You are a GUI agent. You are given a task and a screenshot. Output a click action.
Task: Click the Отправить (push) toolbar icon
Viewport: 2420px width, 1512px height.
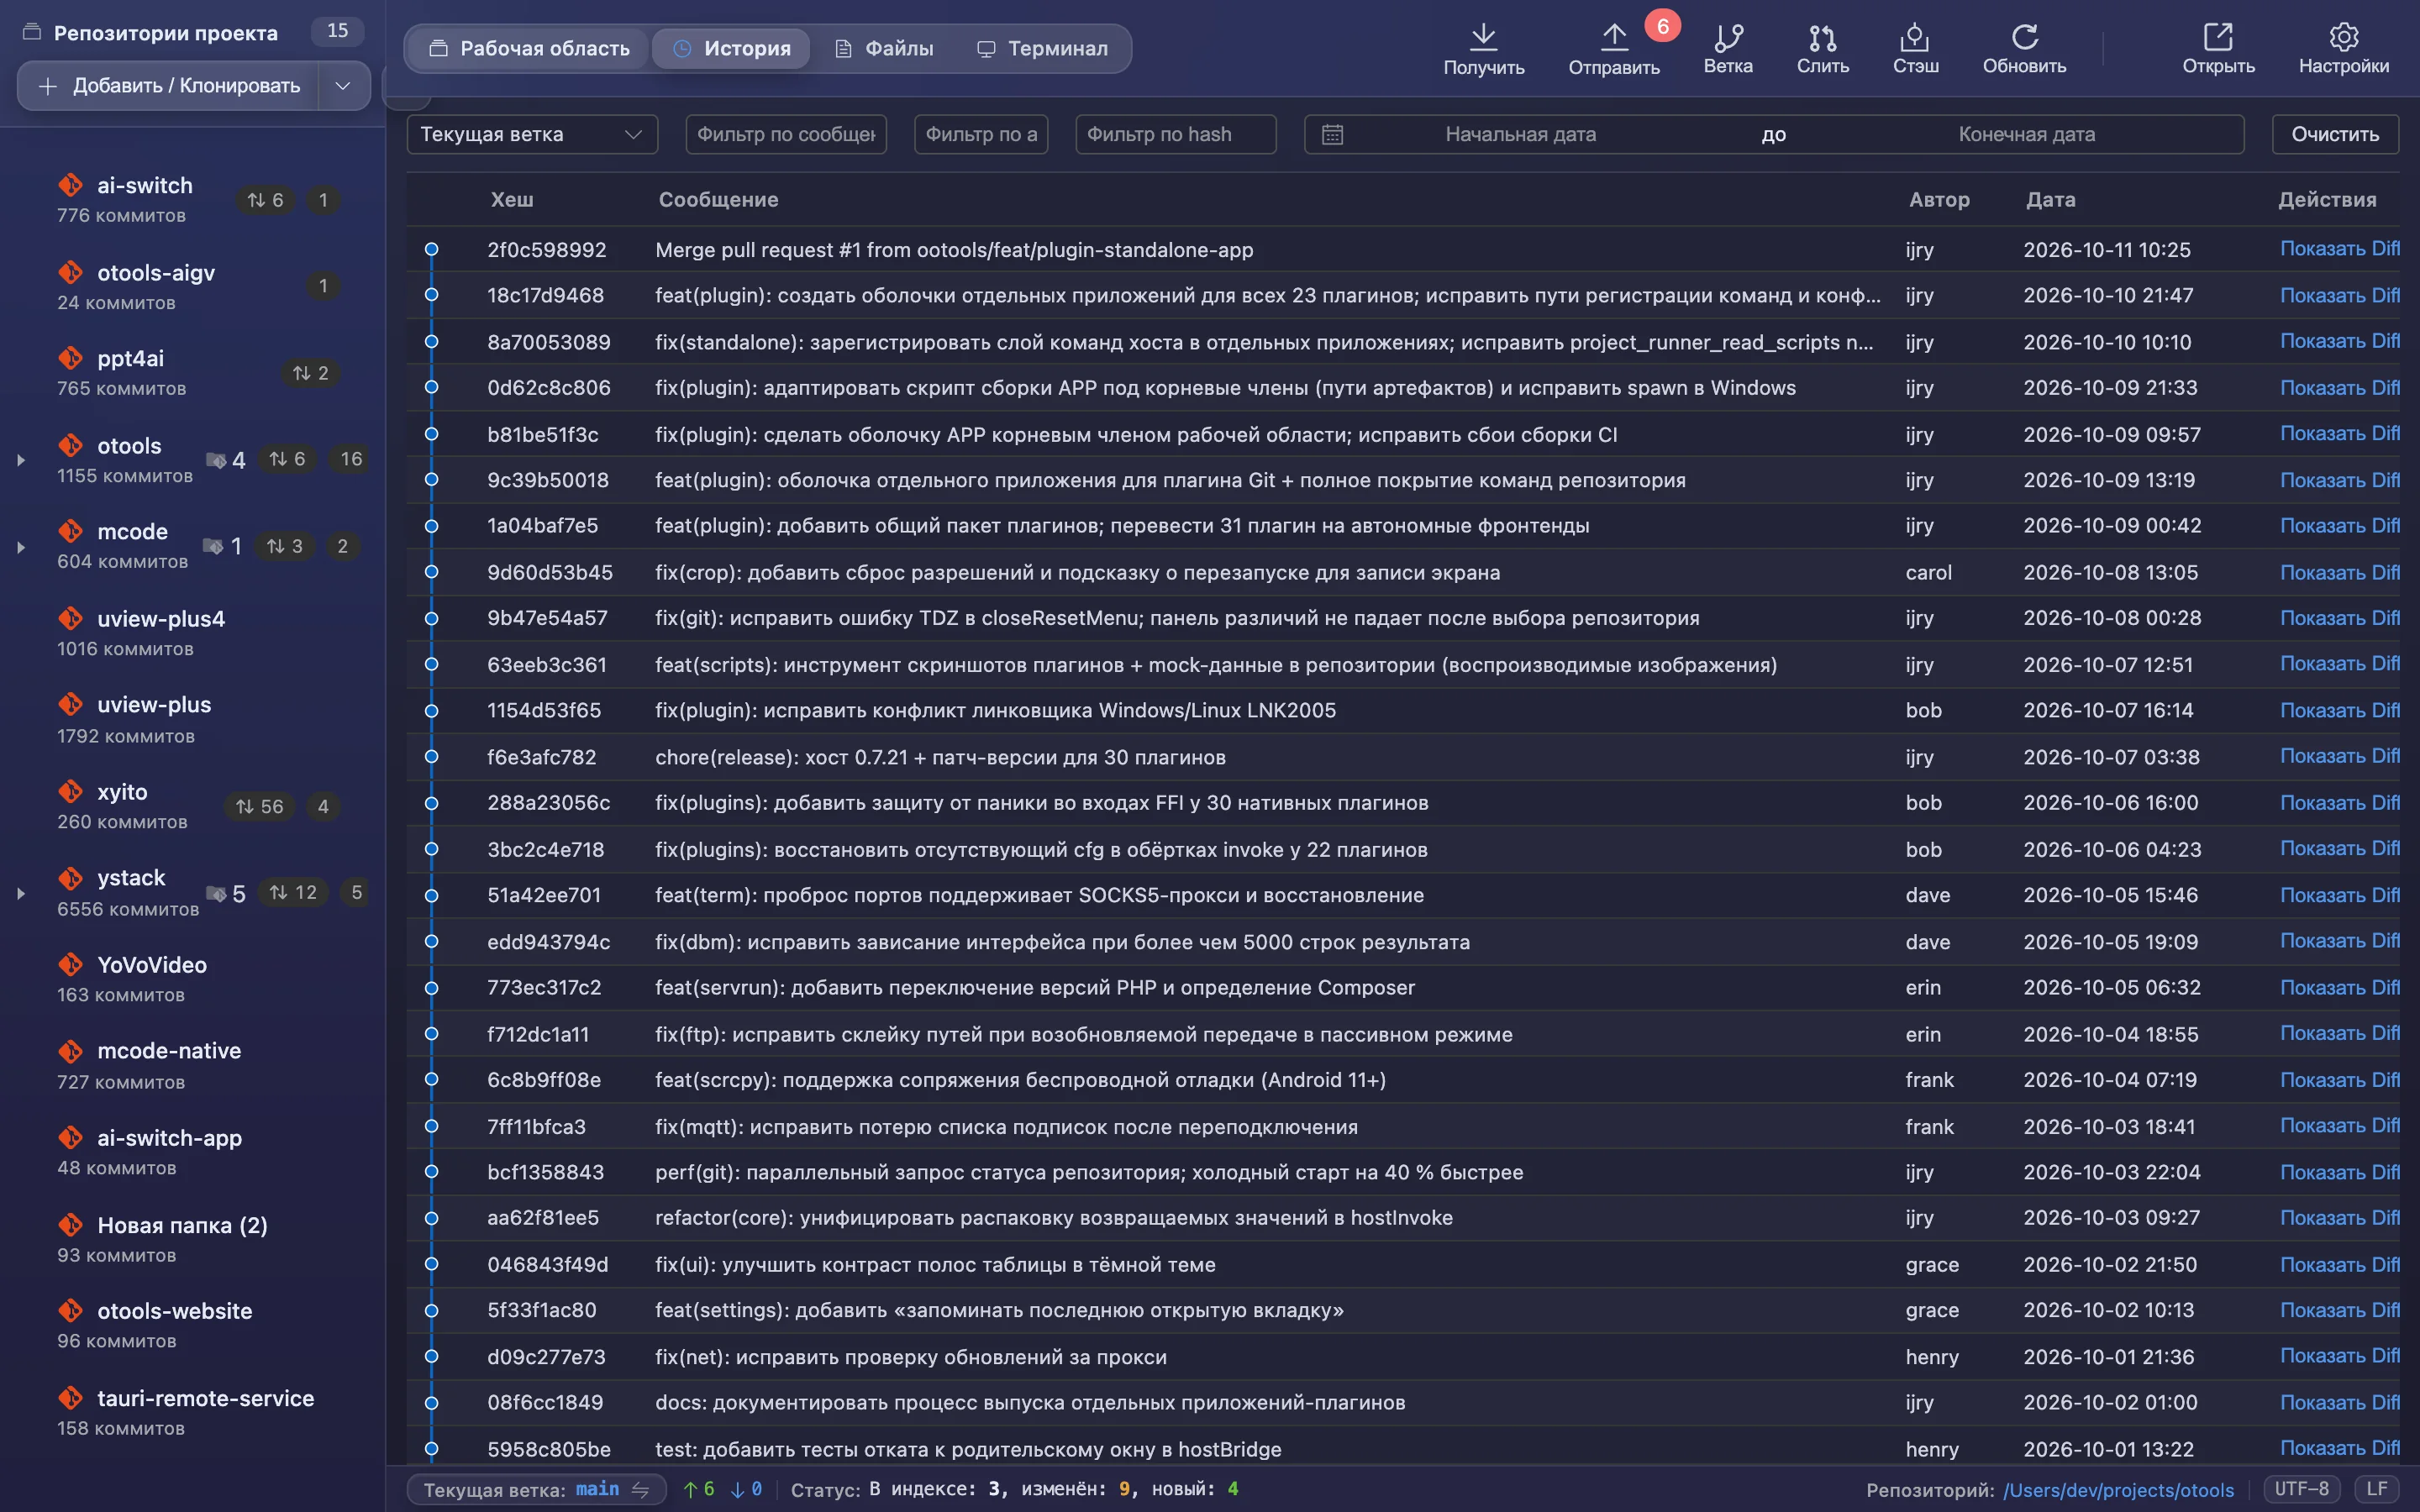point(1613,37)
